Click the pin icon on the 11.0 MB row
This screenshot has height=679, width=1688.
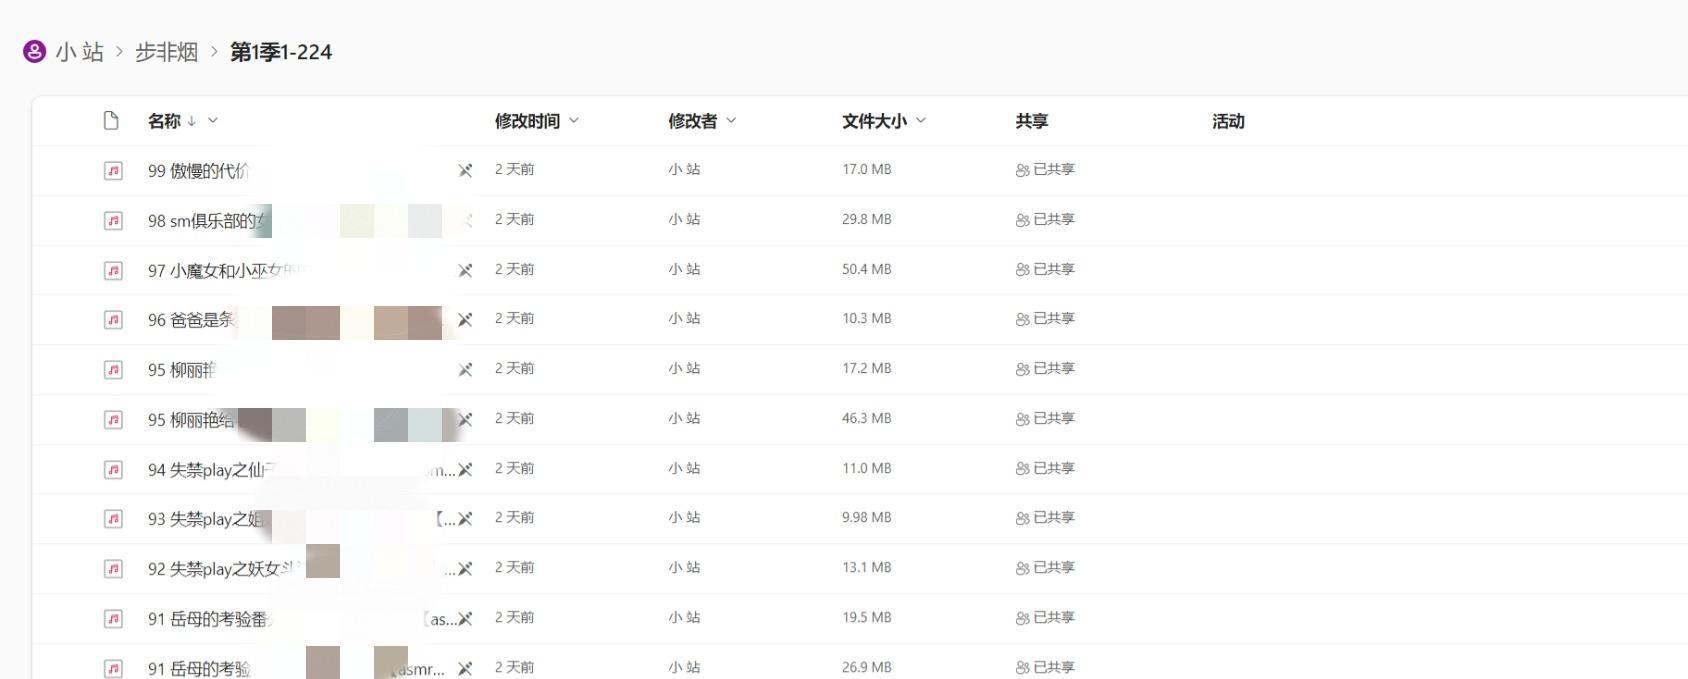(x=465, y=469)
